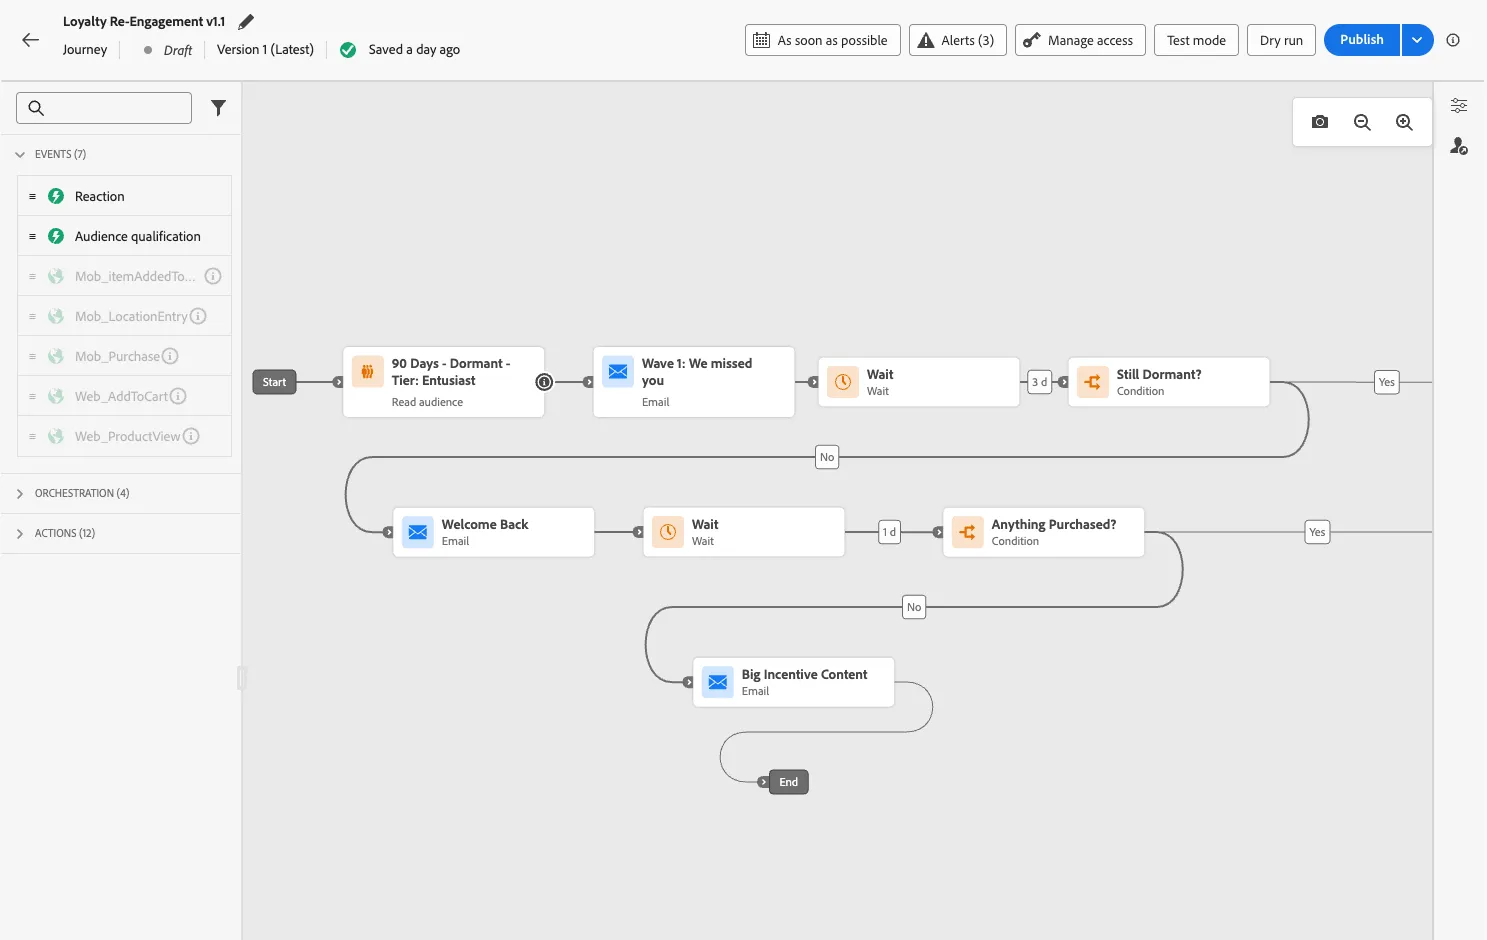Screen dimensions: 1487x940
Task: Show info for Web_AddToCart event
Action: [178, 396]
